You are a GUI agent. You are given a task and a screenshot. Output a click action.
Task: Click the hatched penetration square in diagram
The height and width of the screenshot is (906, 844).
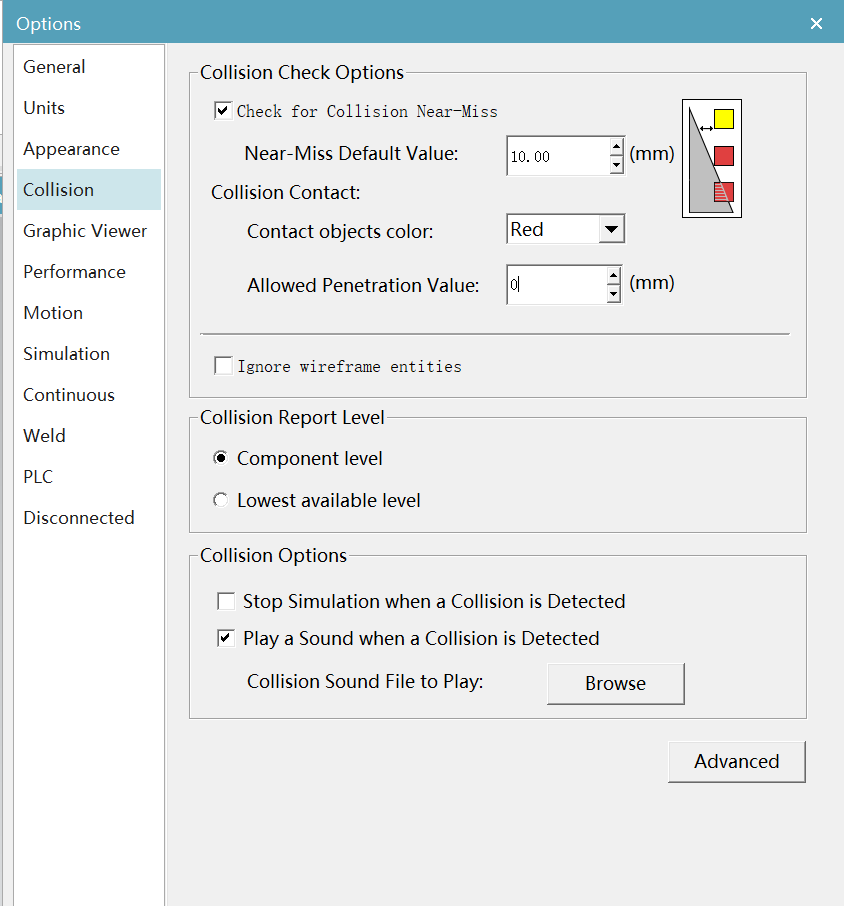click(724, 192)
